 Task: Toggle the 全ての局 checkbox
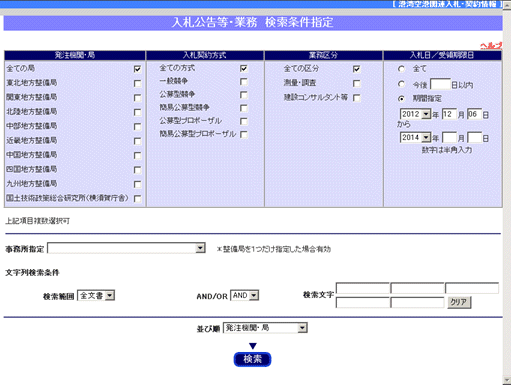point(137,69)
